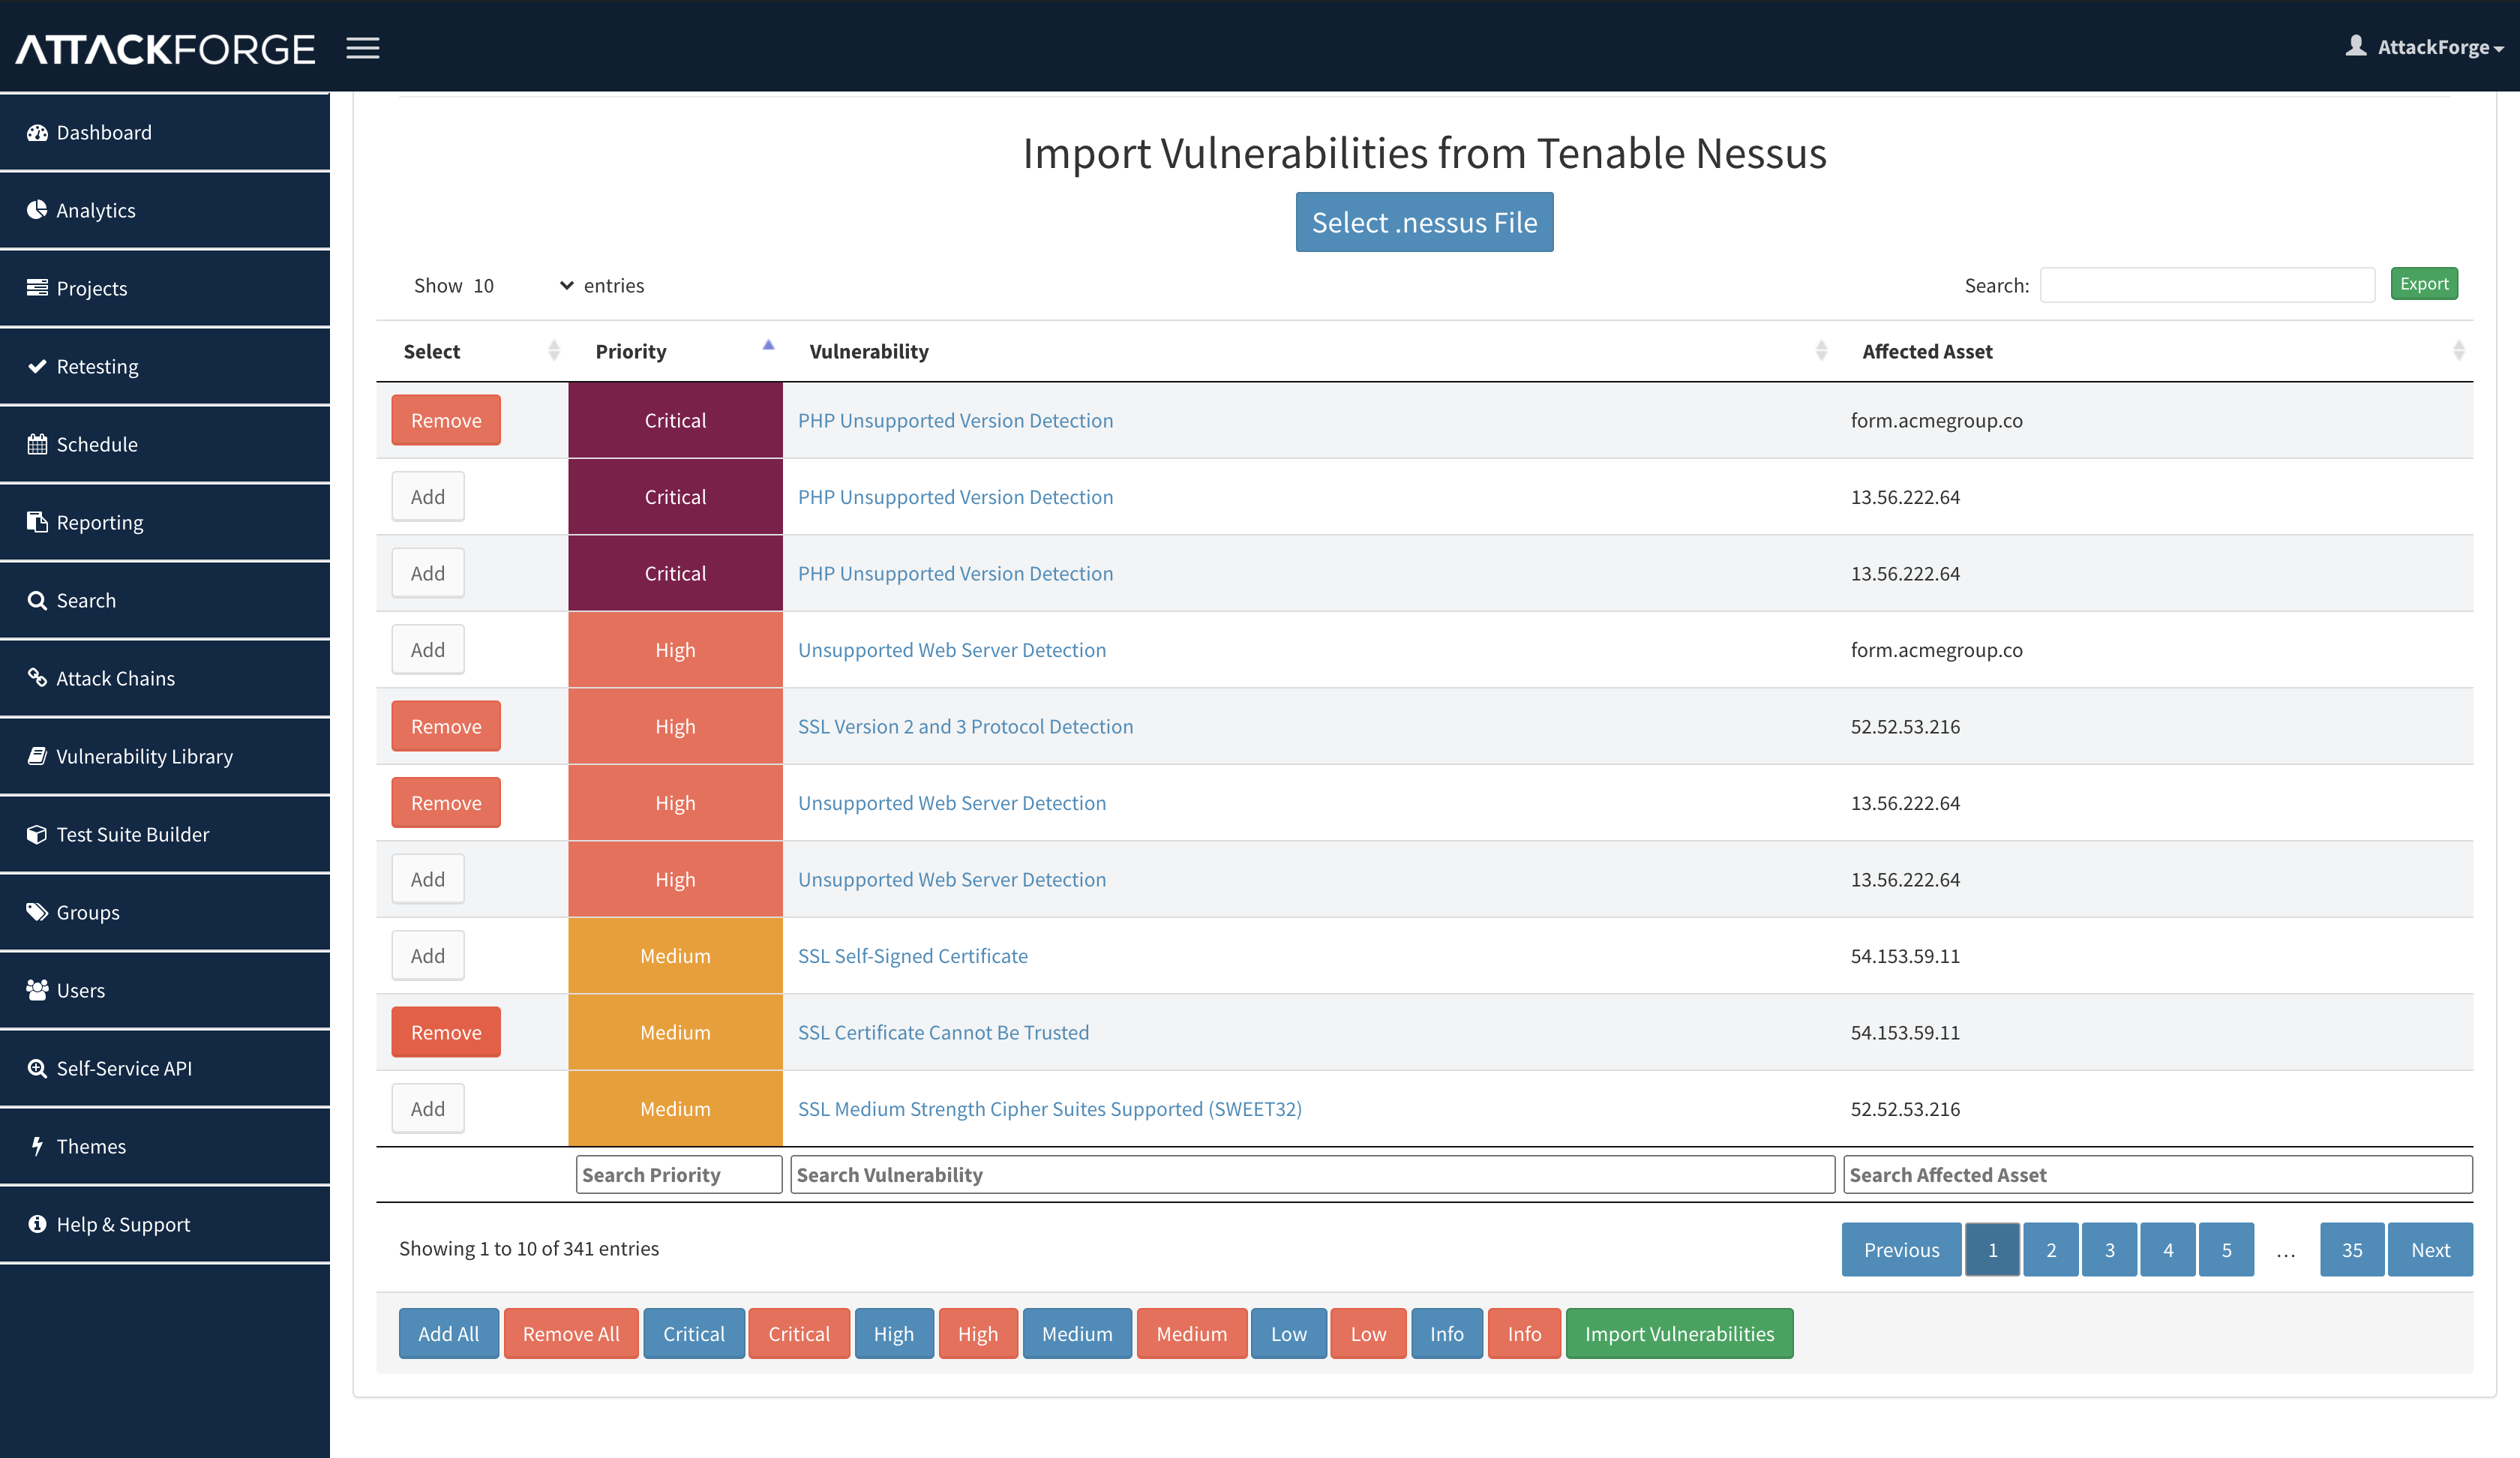Remove the PHP Unsupported Version for form.acmegroup.co
The width and height of the screenshot is (2520, 1458).
pyautogui.click(x=446, y=420)
